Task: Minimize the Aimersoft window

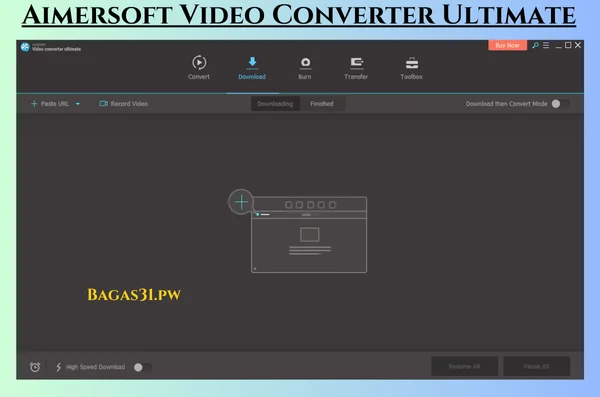Action: pos(558,46)
